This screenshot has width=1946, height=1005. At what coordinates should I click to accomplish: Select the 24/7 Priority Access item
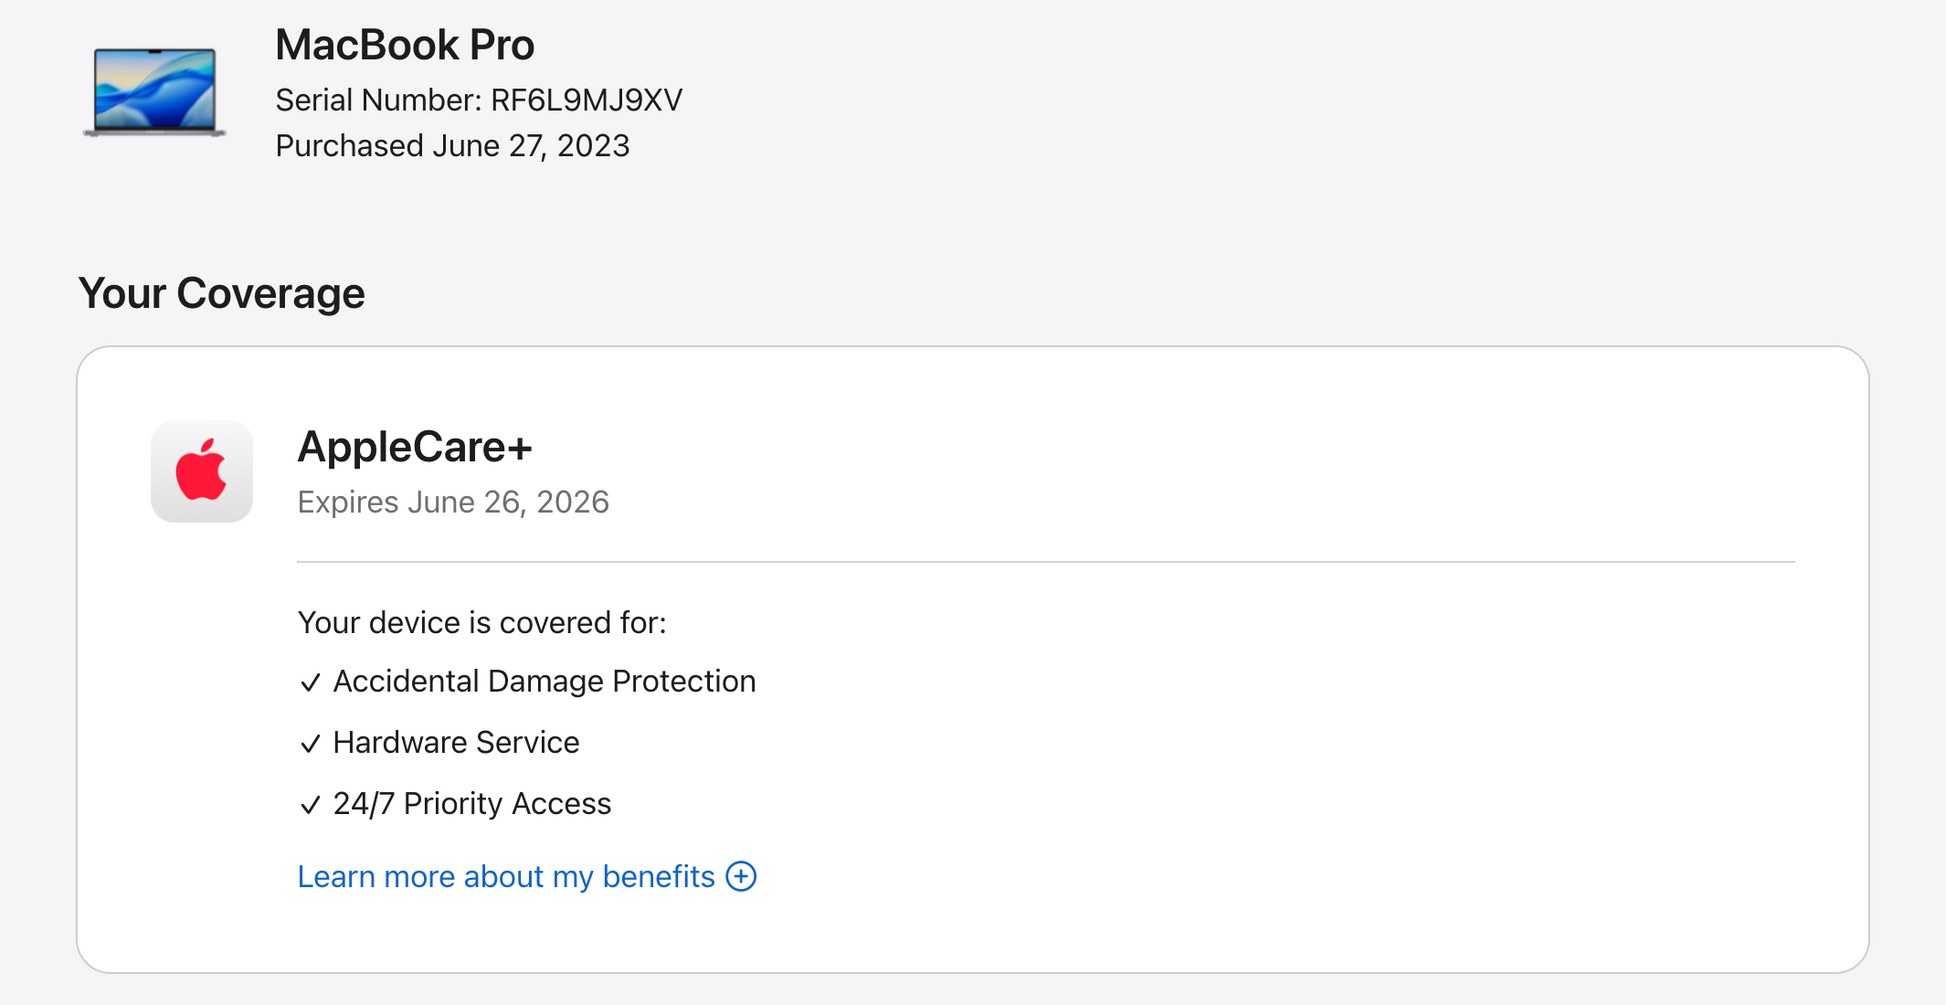pyautogui.click(x=472, y=804)
